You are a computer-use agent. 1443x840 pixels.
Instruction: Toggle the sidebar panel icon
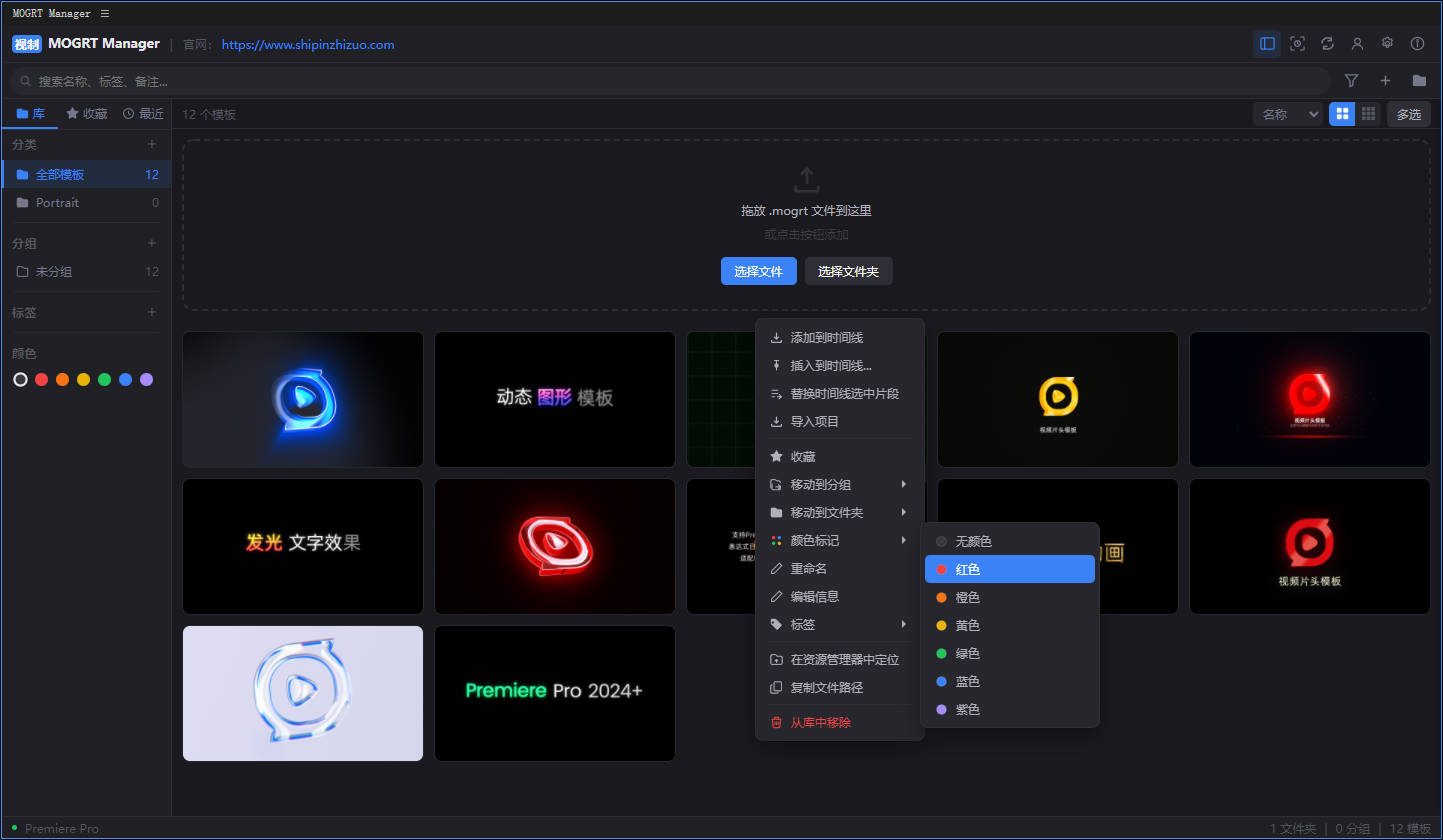pyautogui.click(x=1266, y=43)
